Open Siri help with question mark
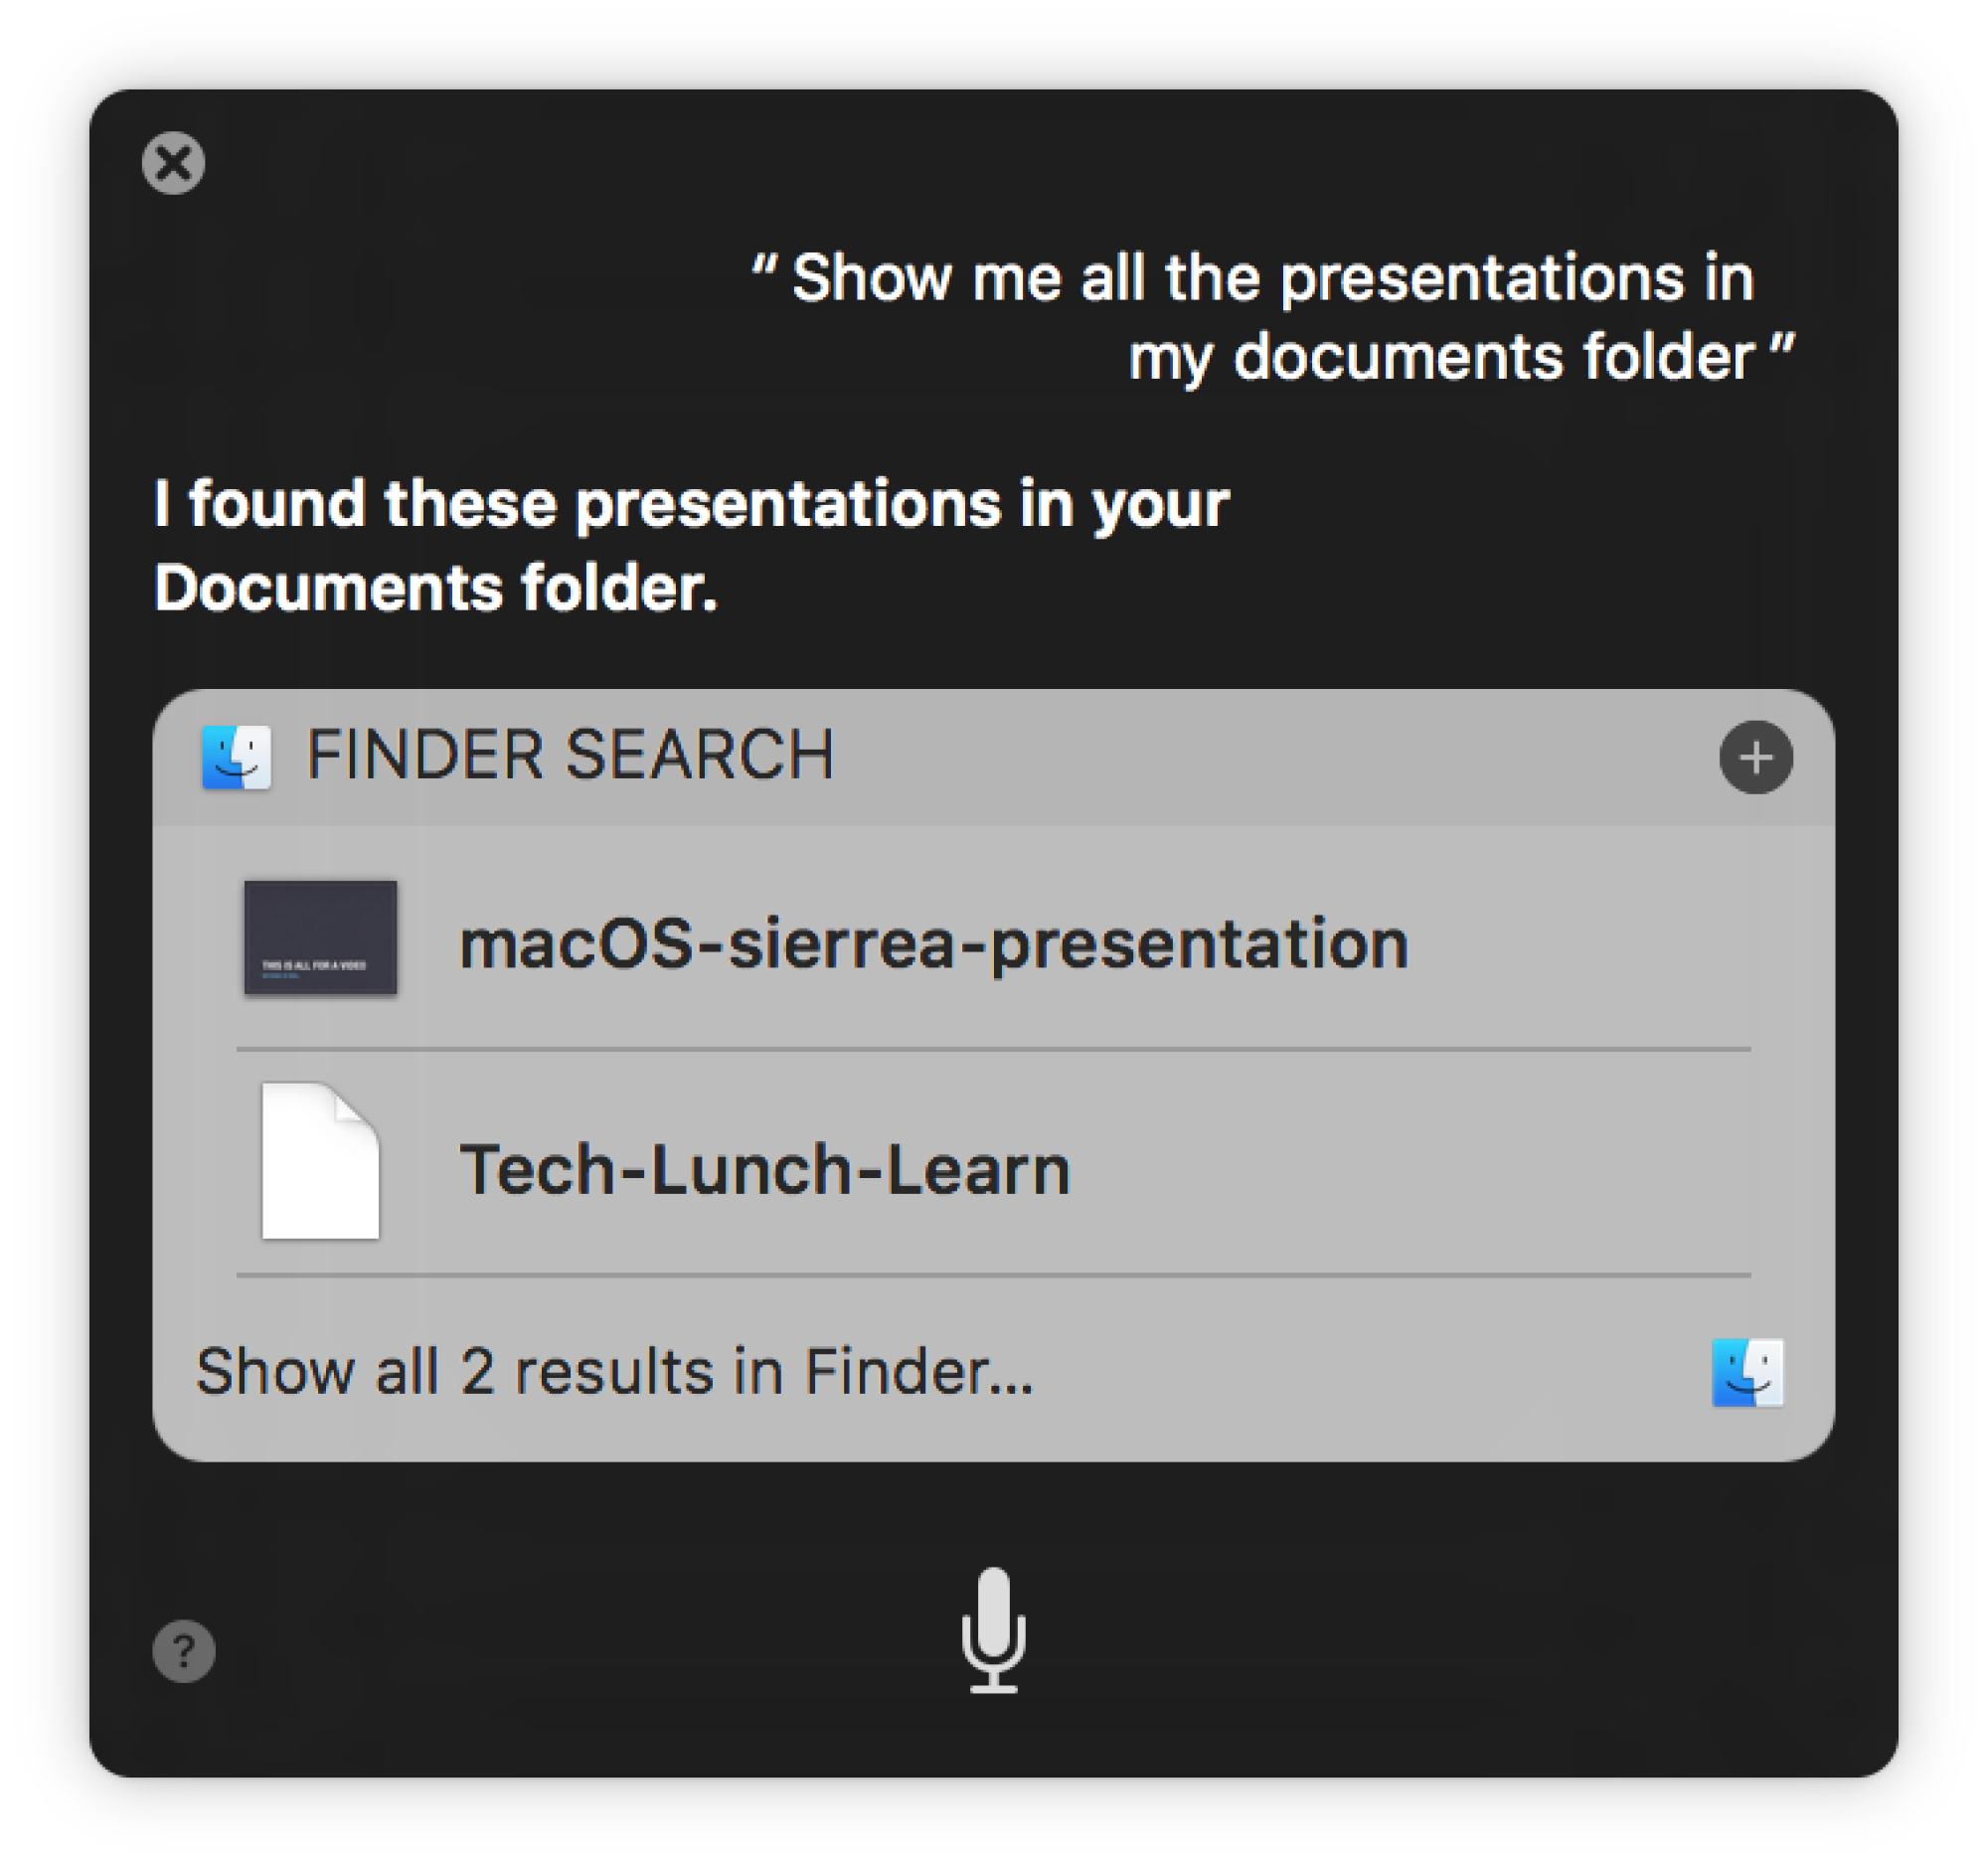Viewport: 1988px width, 1867px height. tap(183, 1651)
